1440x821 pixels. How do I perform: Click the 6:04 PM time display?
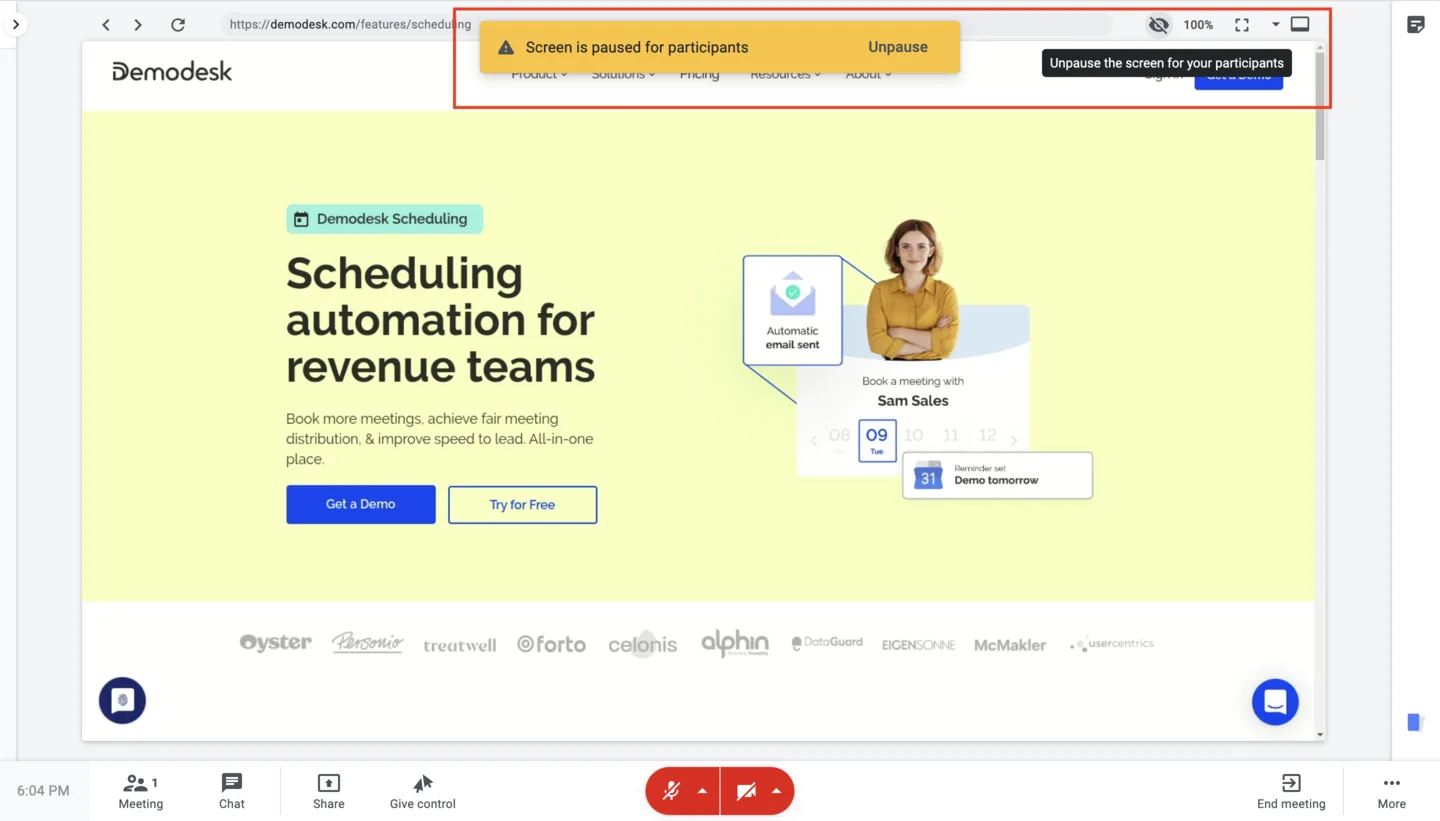tap(43, 791)
